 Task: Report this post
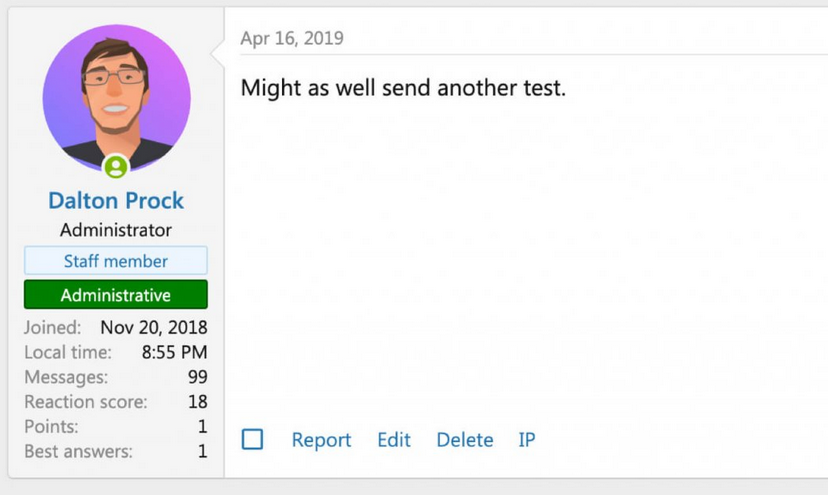(321, 440)
